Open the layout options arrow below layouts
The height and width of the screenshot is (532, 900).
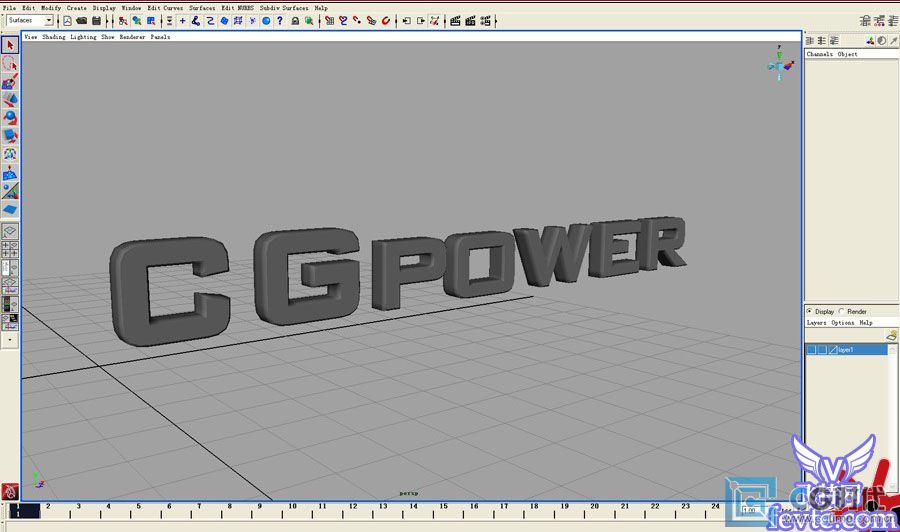point(10,340)
